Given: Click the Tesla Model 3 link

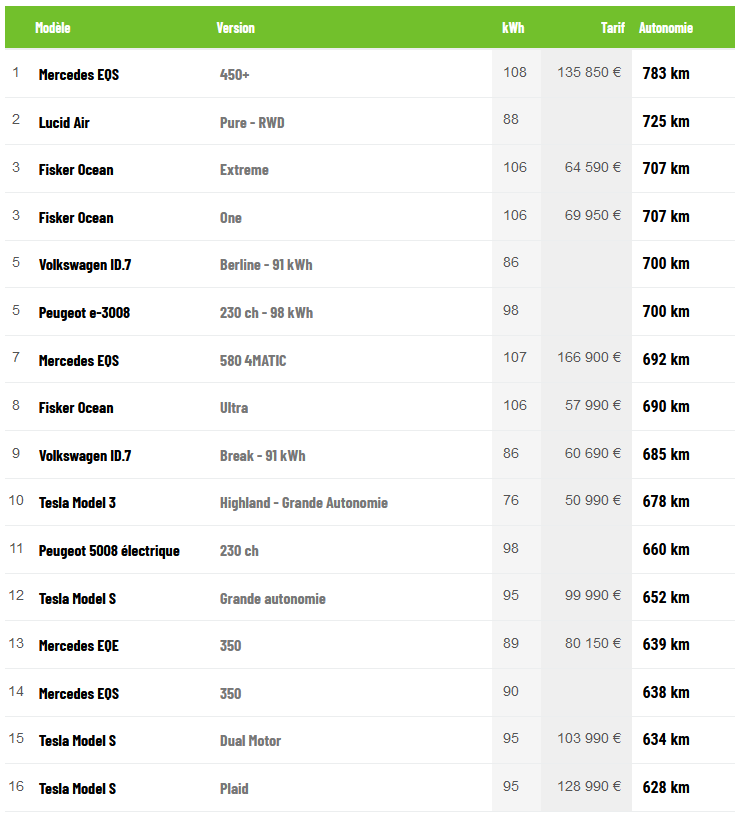Looking at the screenshot, I should tap(77, 503).
